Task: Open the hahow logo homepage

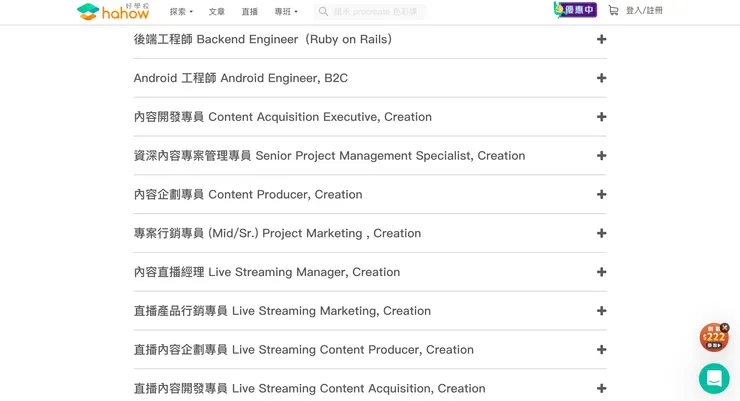Action: [113, 11]
